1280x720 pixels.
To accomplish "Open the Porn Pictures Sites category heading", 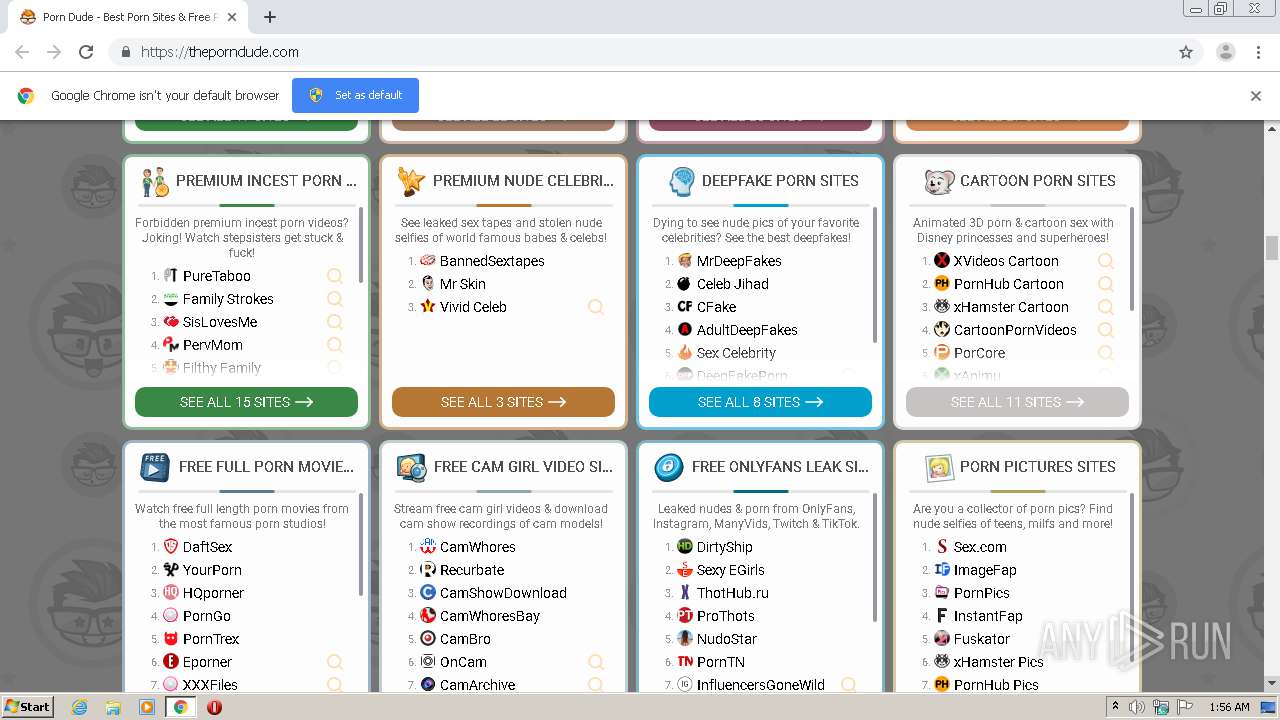I will (x=1038, y=467).
